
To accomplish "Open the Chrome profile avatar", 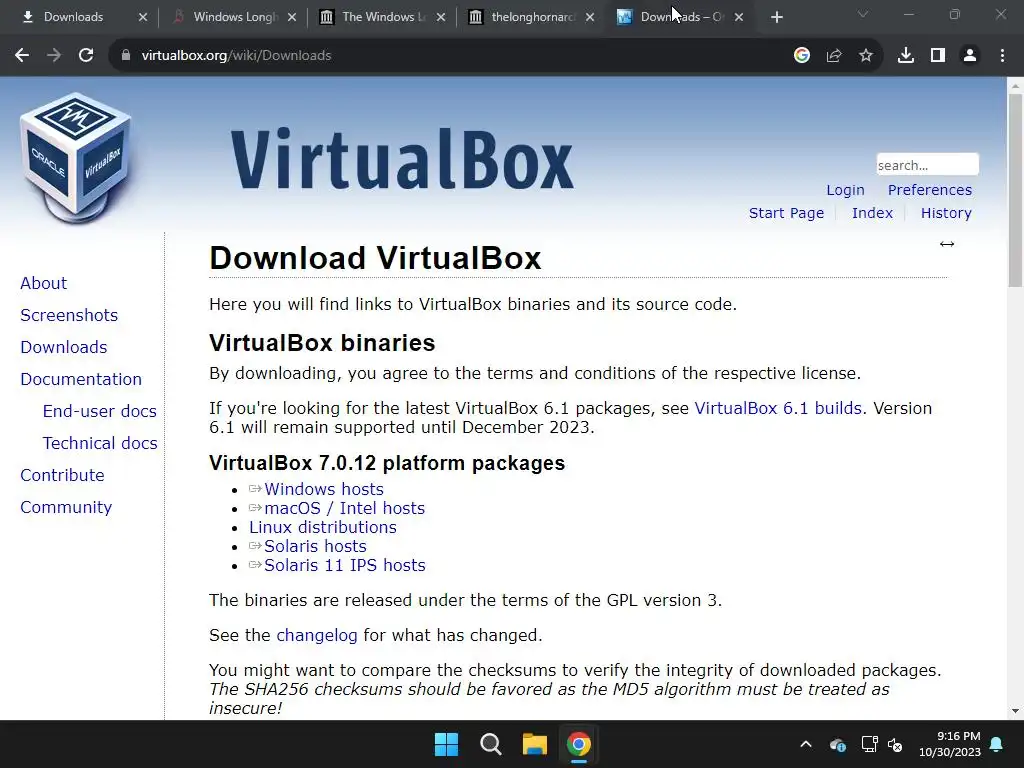I will point(970,56).
